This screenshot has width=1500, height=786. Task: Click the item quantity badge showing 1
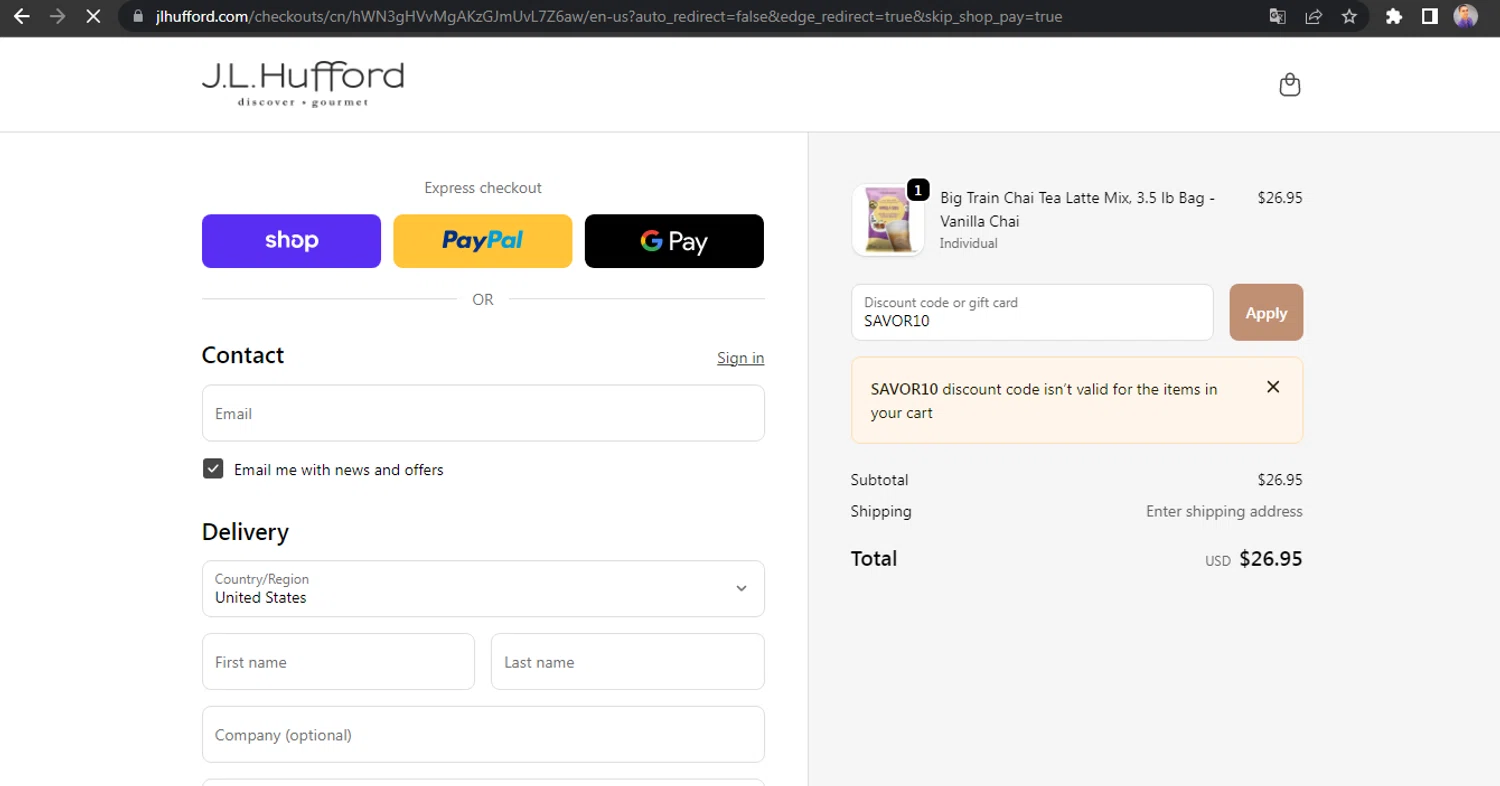(x=918, y=190)
